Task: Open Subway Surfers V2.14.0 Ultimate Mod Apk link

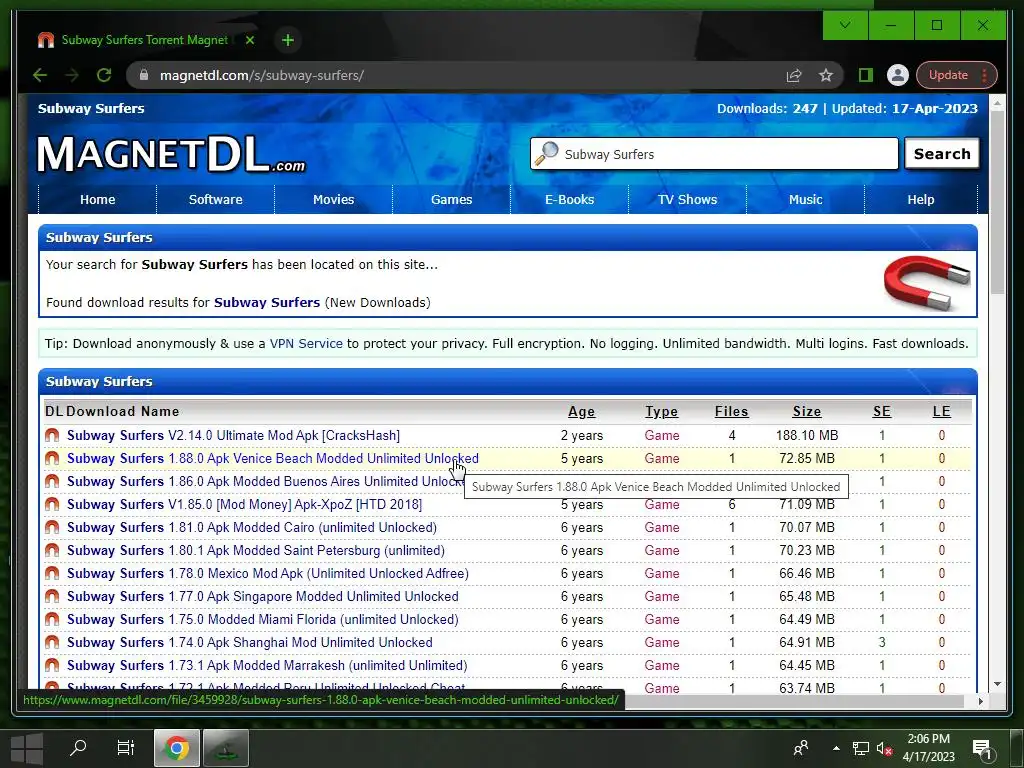Action: 233,436
